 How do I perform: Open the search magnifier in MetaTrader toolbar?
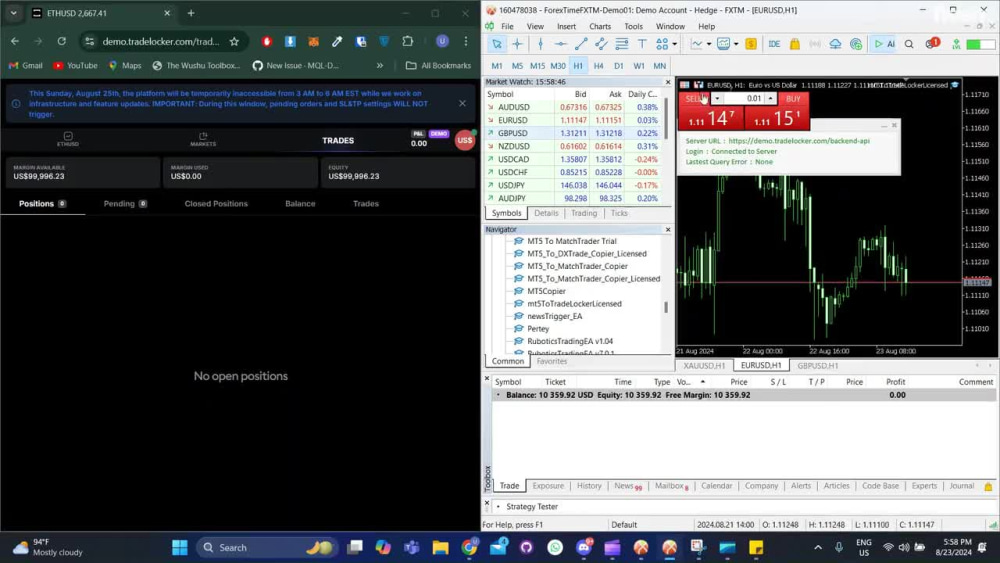[x=909, y=44]
